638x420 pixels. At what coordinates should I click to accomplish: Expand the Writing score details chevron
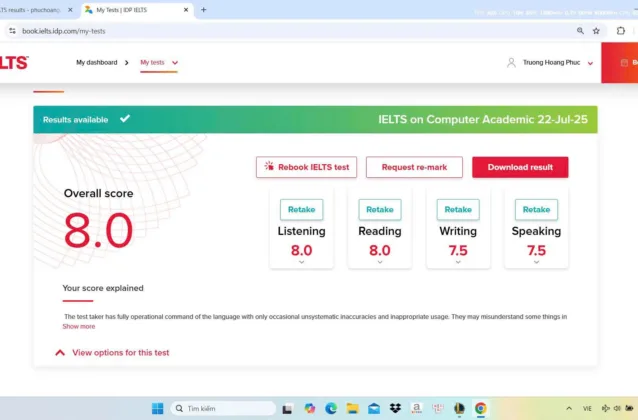click(458, 262)
